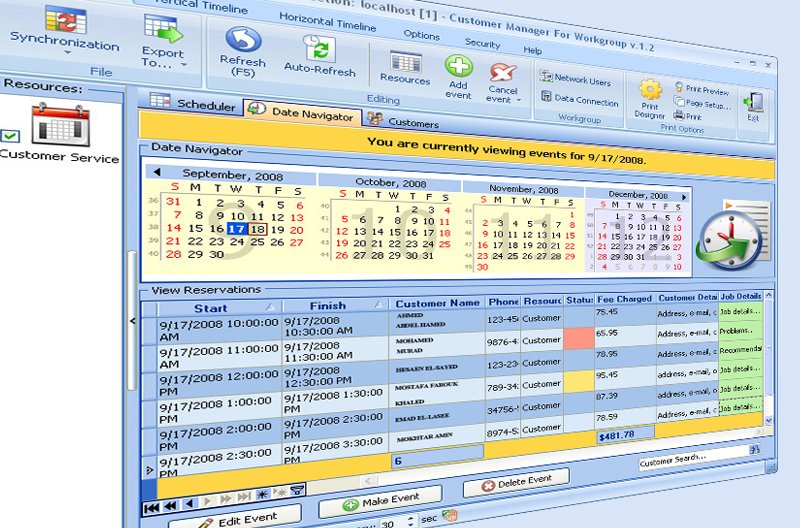Expand the Cancel event dropdown
Viewport: 800px width, 528px height.
coord(520,100)
